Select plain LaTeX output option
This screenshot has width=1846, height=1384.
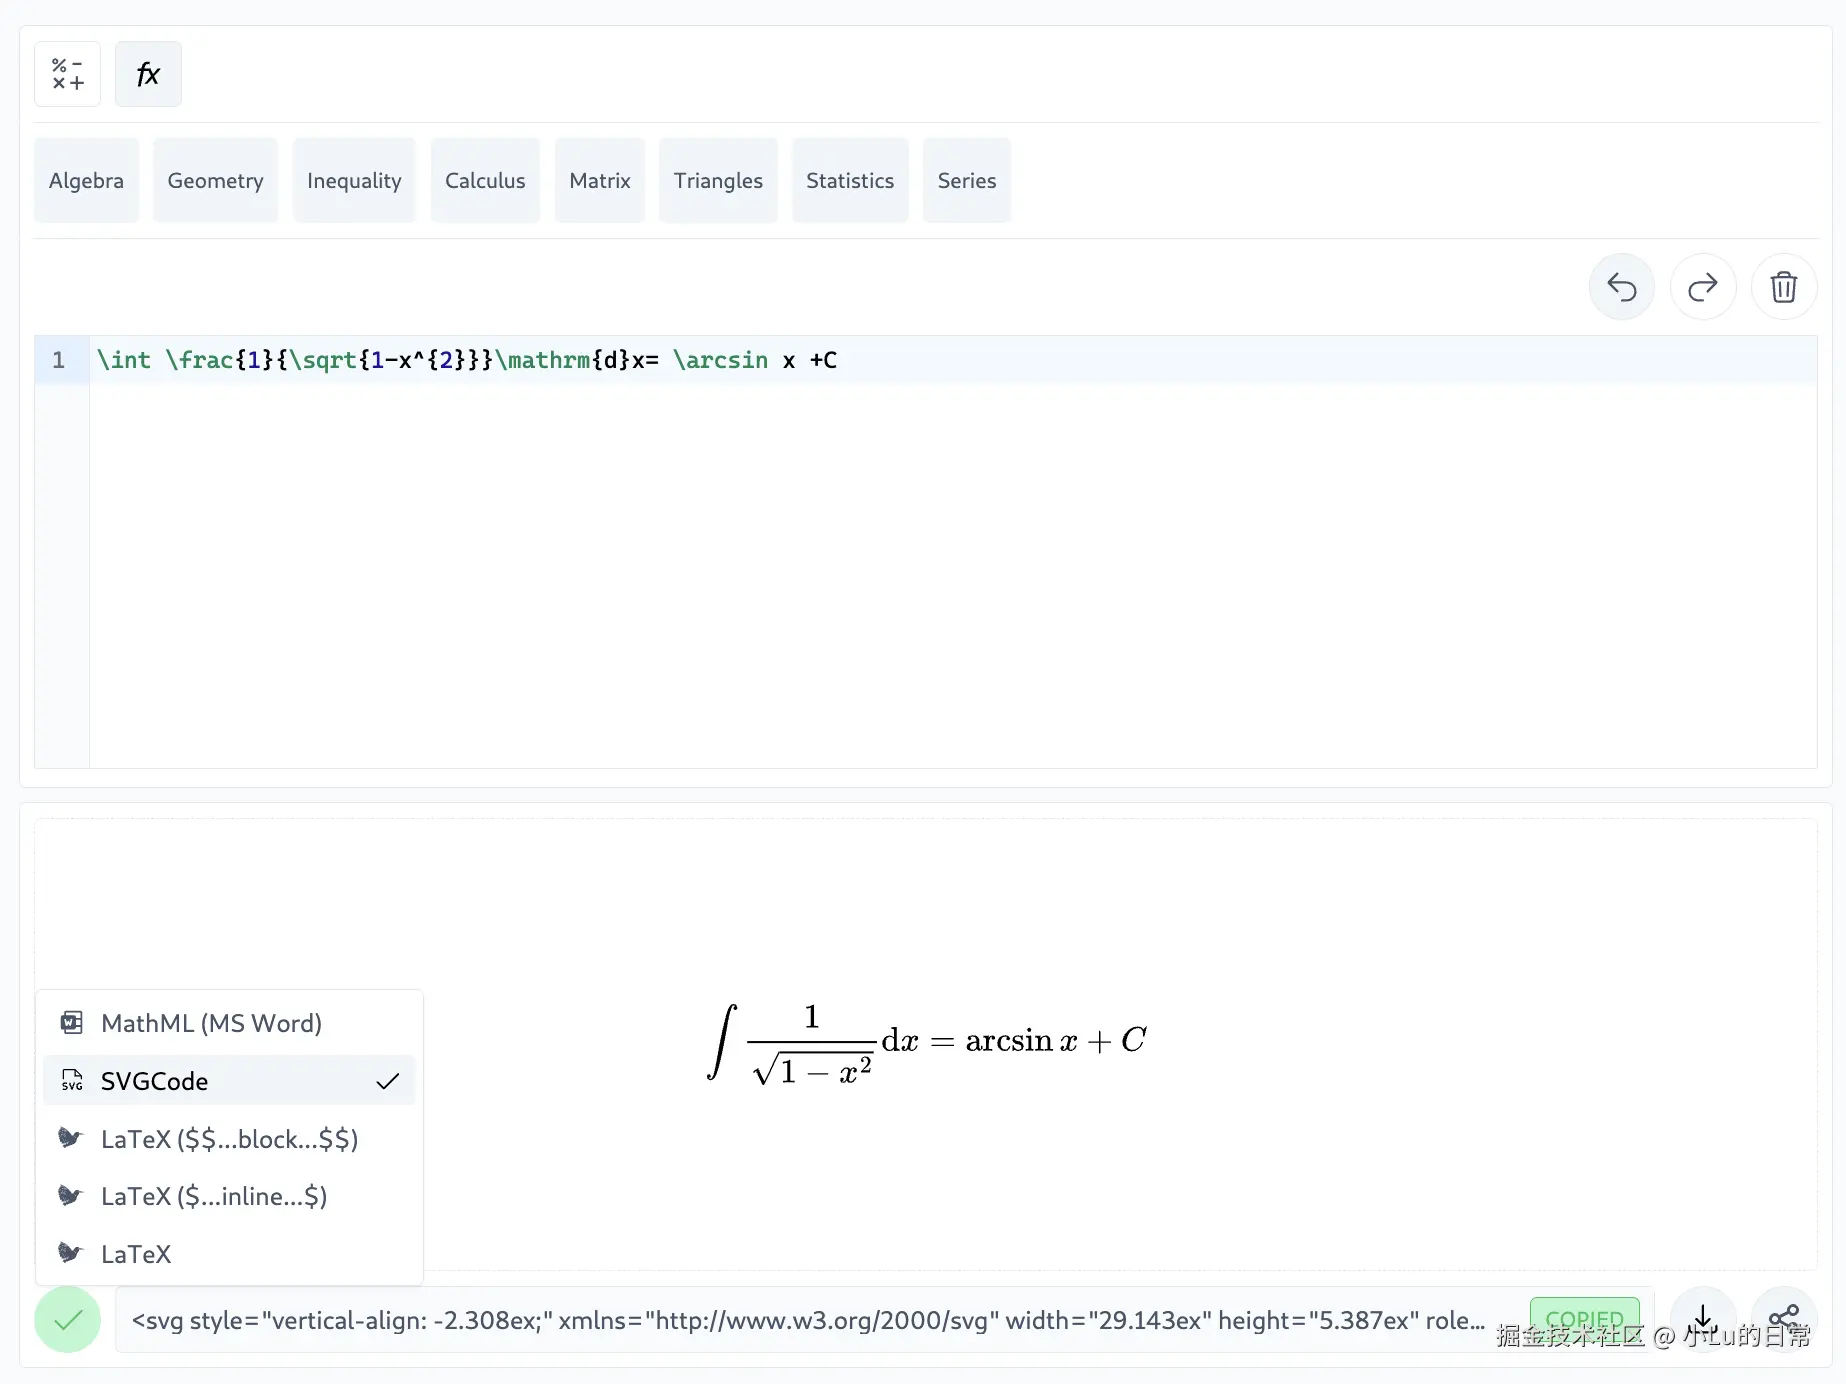[136, 1254]
